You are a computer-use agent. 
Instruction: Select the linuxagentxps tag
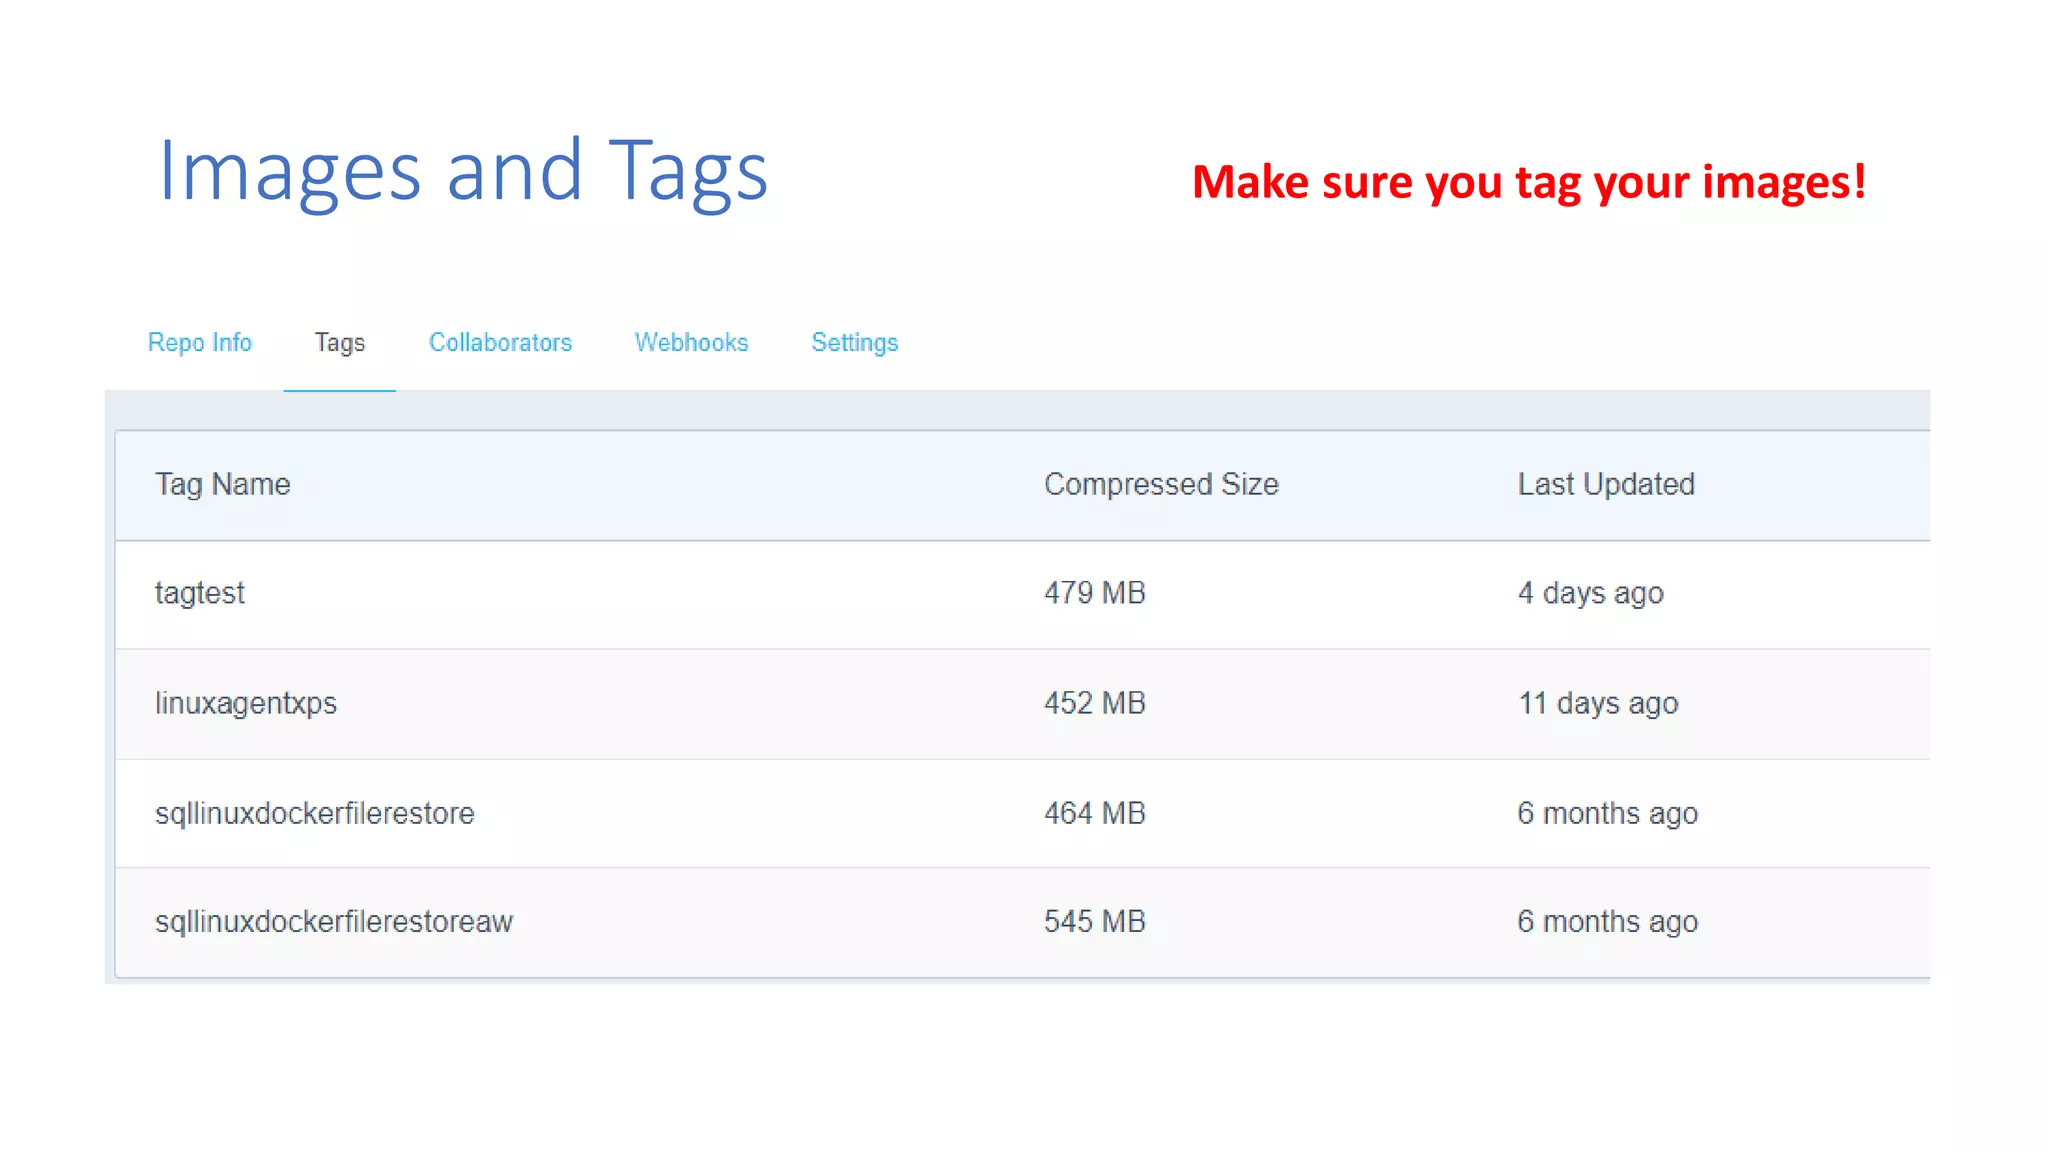(245, 703)
